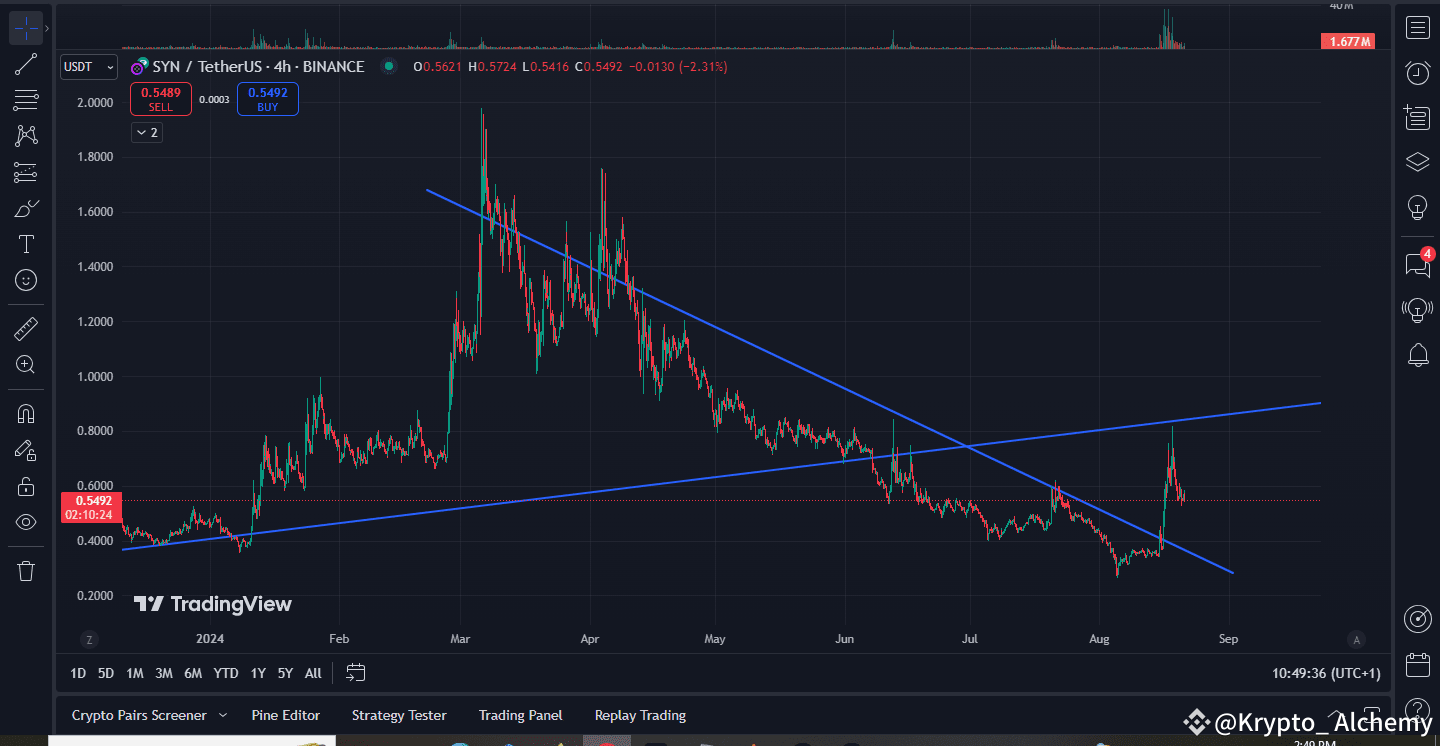Open the Pine Editor tab
The height and width of the screenshot is (746, 1440).
[x=286, y=715]
